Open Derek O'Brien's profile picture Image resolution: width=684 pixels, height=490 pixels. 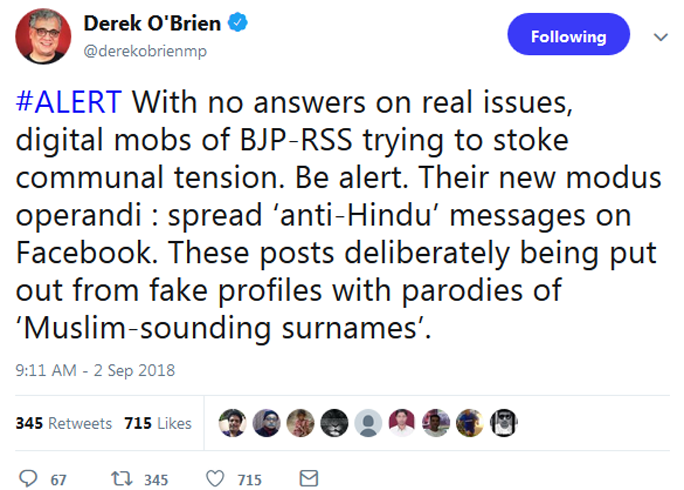pyautogui.click(x=41, y=38)
